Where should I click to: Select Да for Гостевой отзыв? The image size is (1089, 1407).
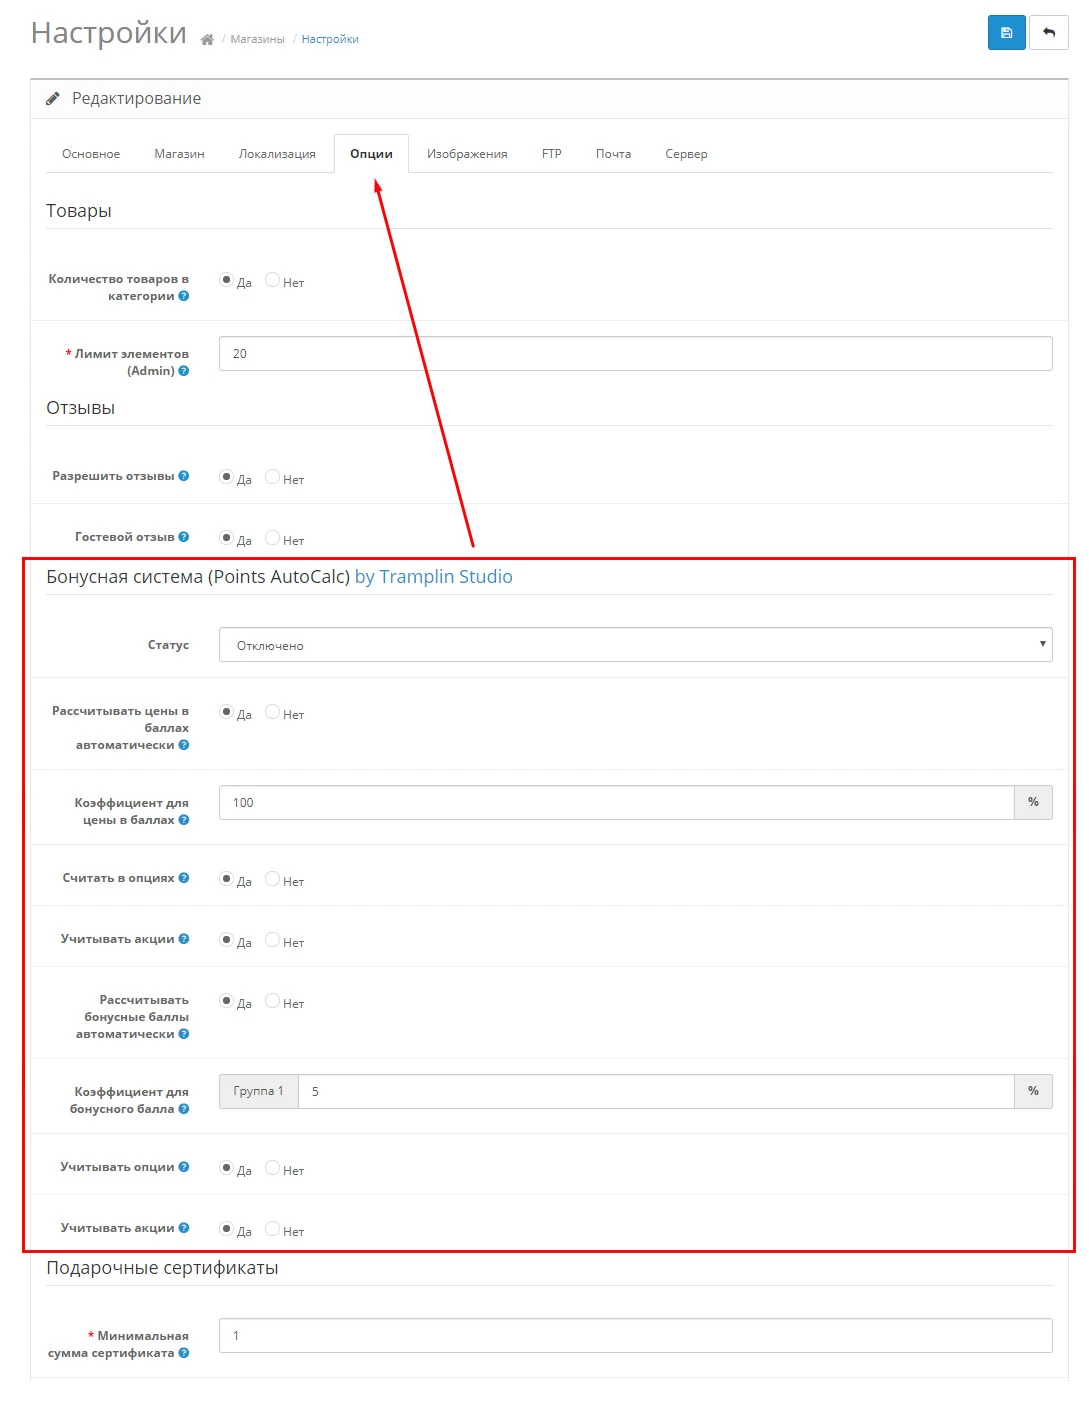coord(226,538)
